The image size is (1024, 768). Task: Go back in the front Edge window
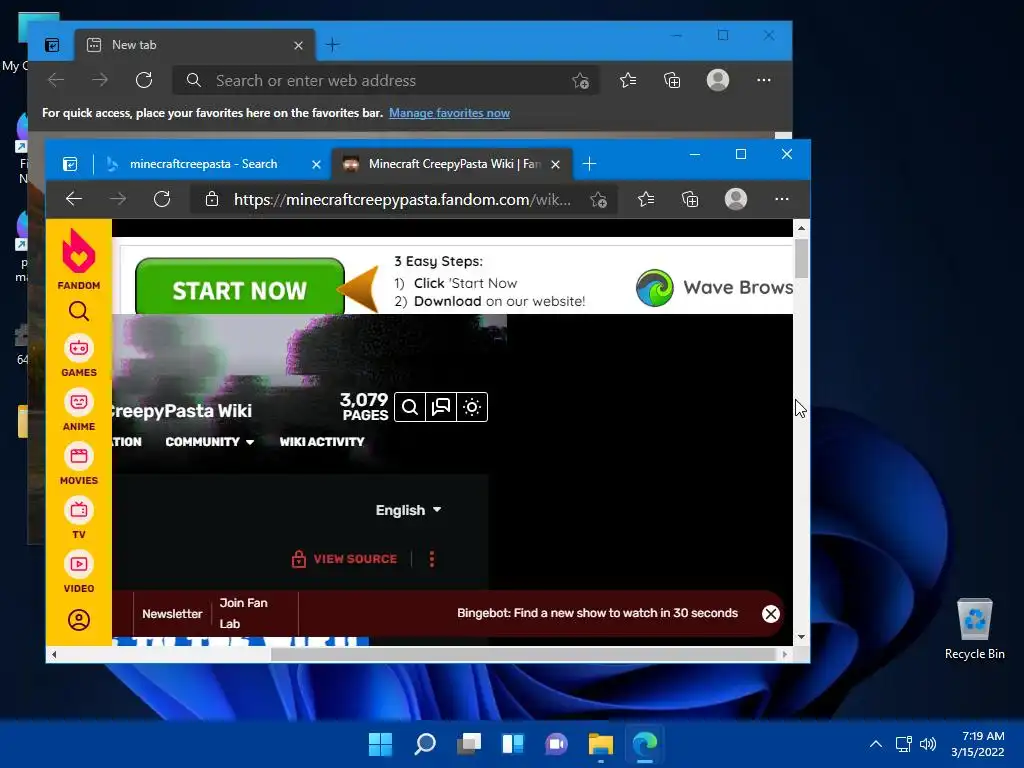pyautogui.click(x=74, y=199)
